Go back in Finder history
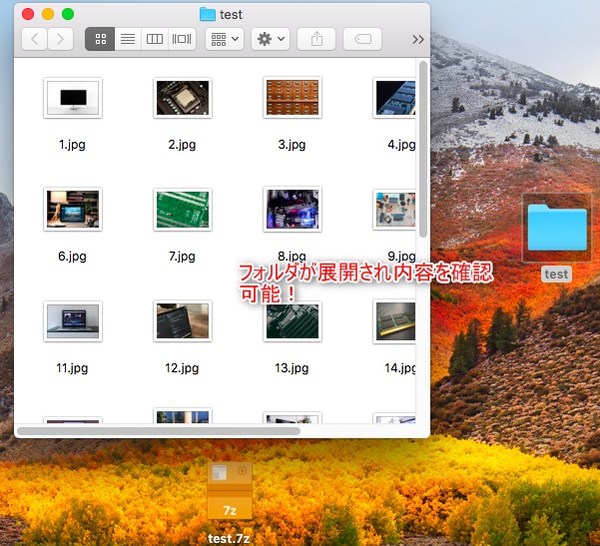Screen dimensions: 600x546 pos(34,39)
